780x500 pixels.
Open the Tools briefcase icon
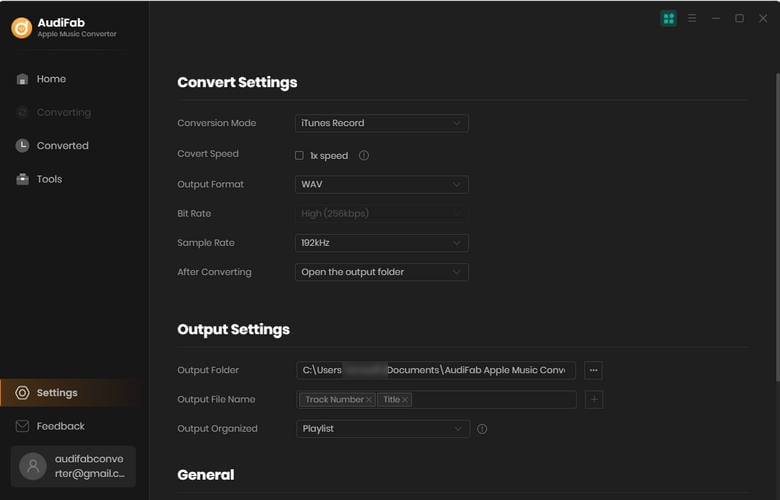click(x=22, y=179)
